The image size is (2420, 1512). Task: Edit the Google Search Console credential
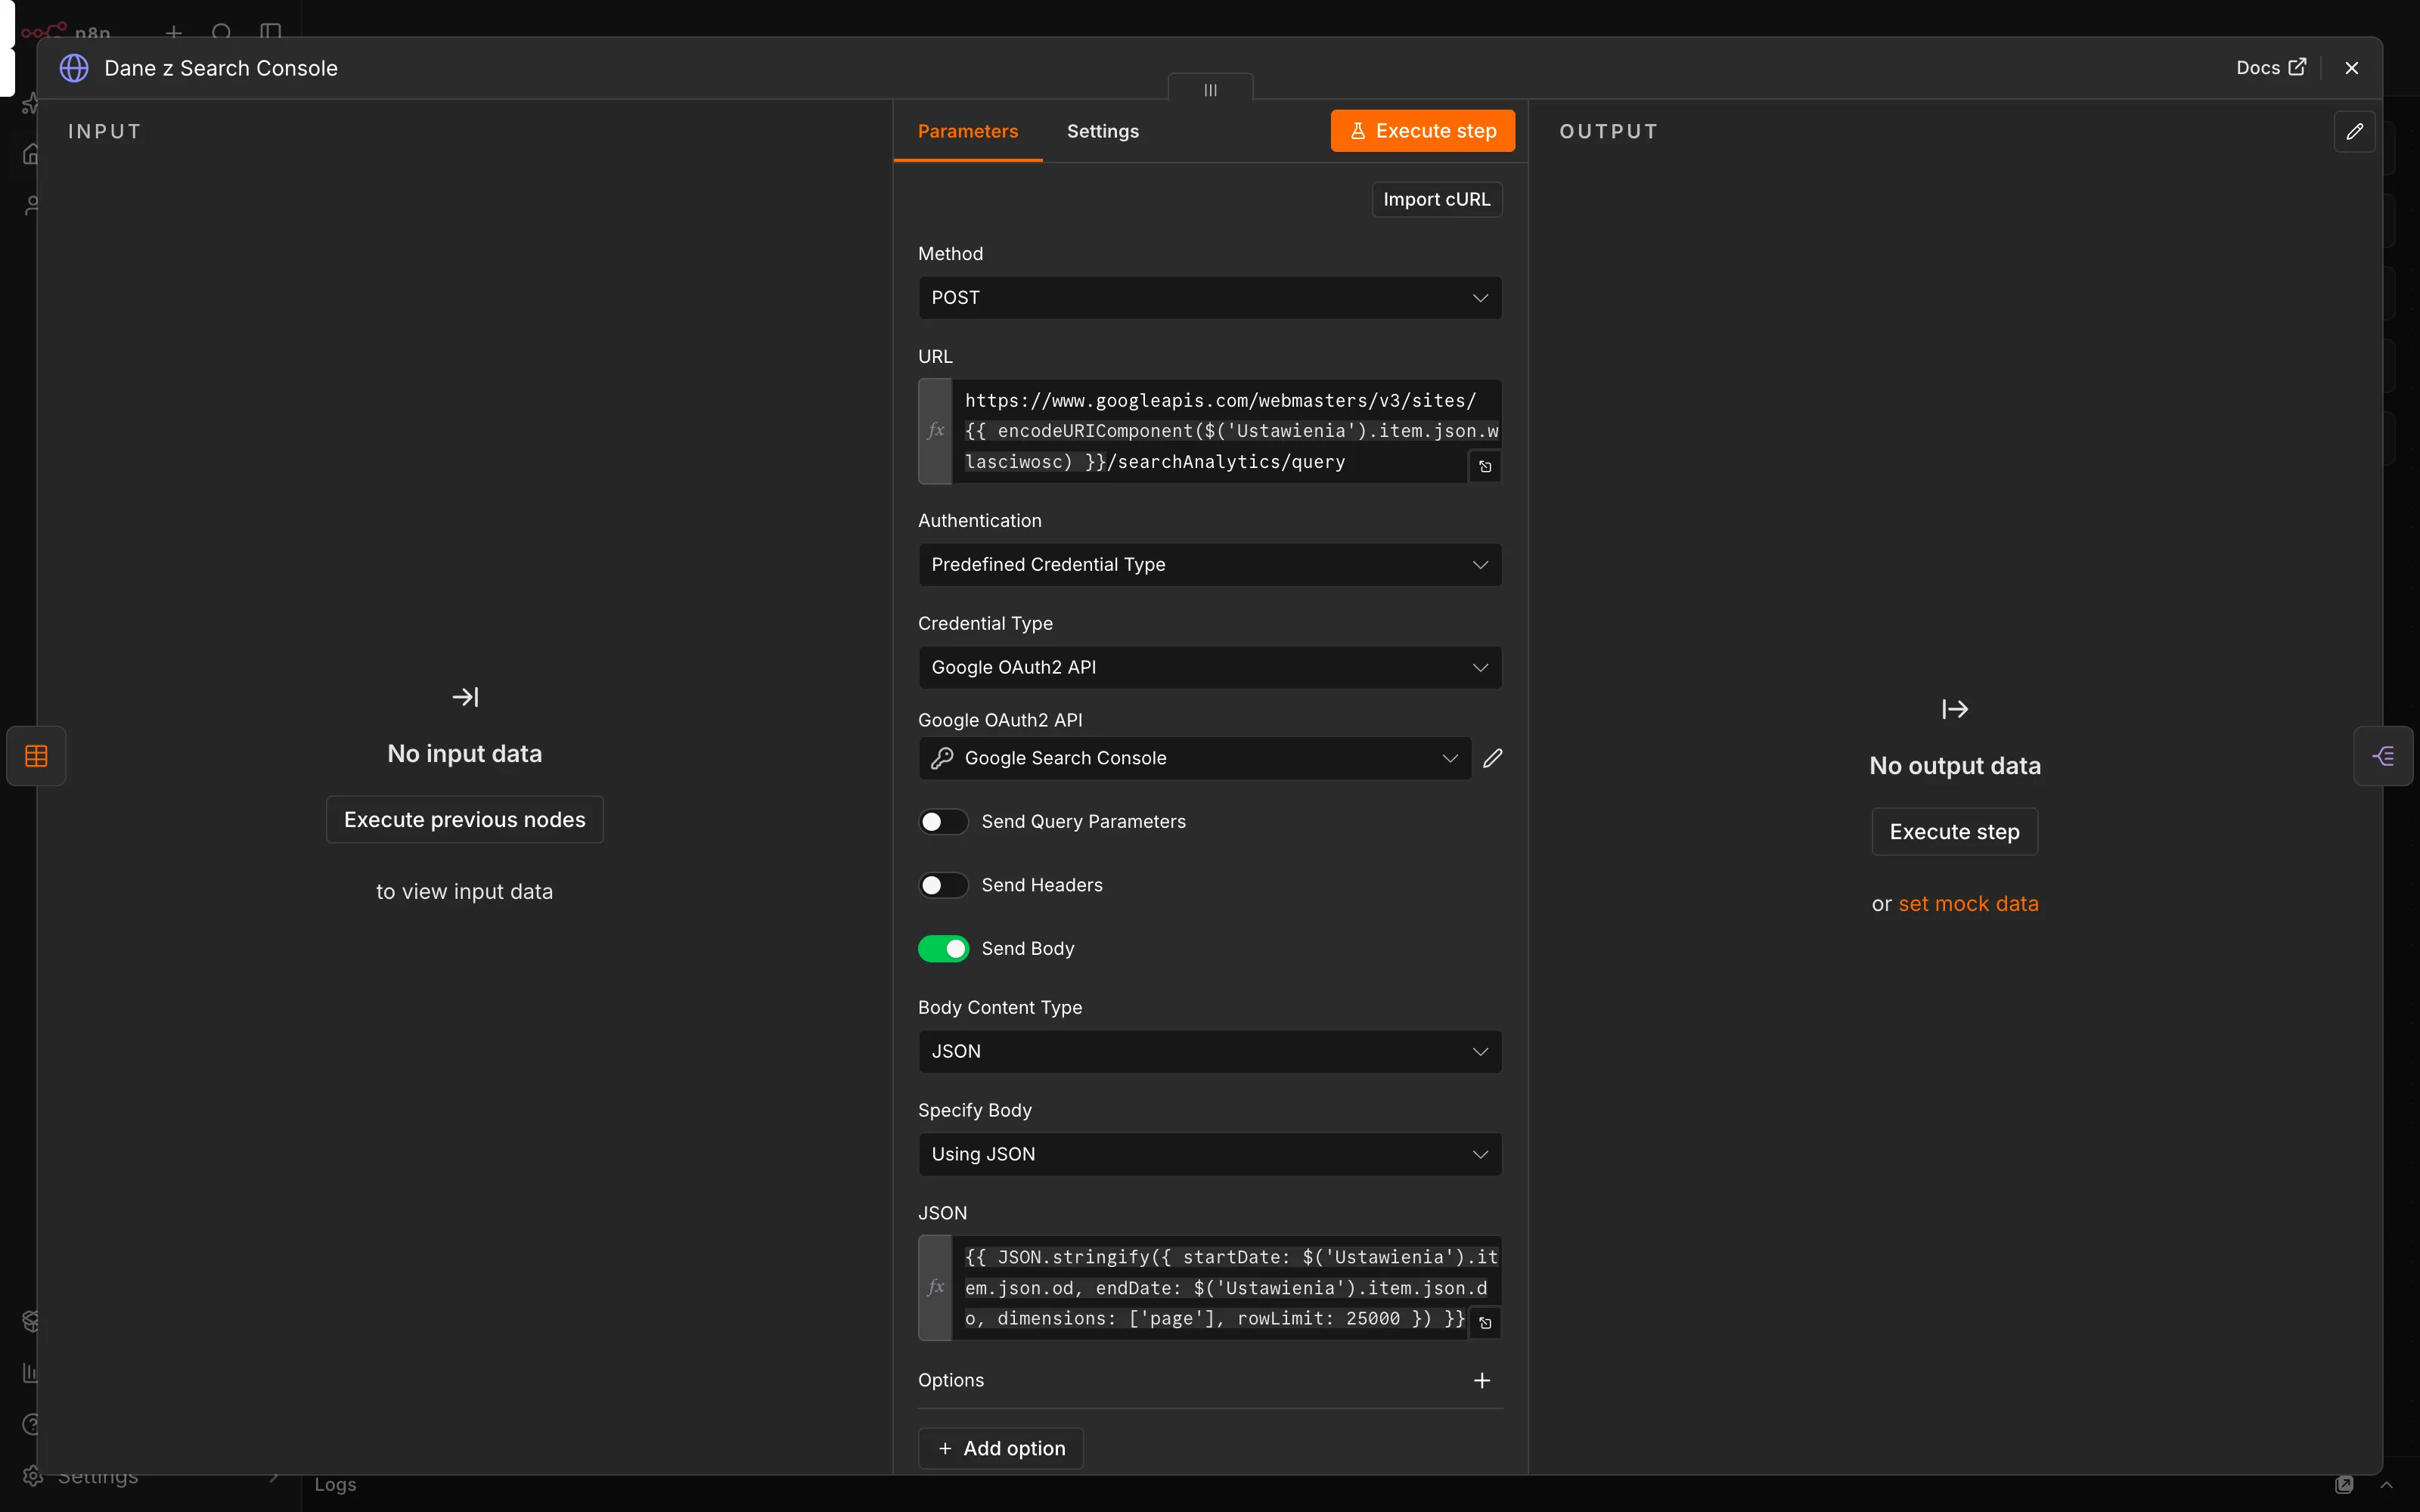click(1492, 758)
